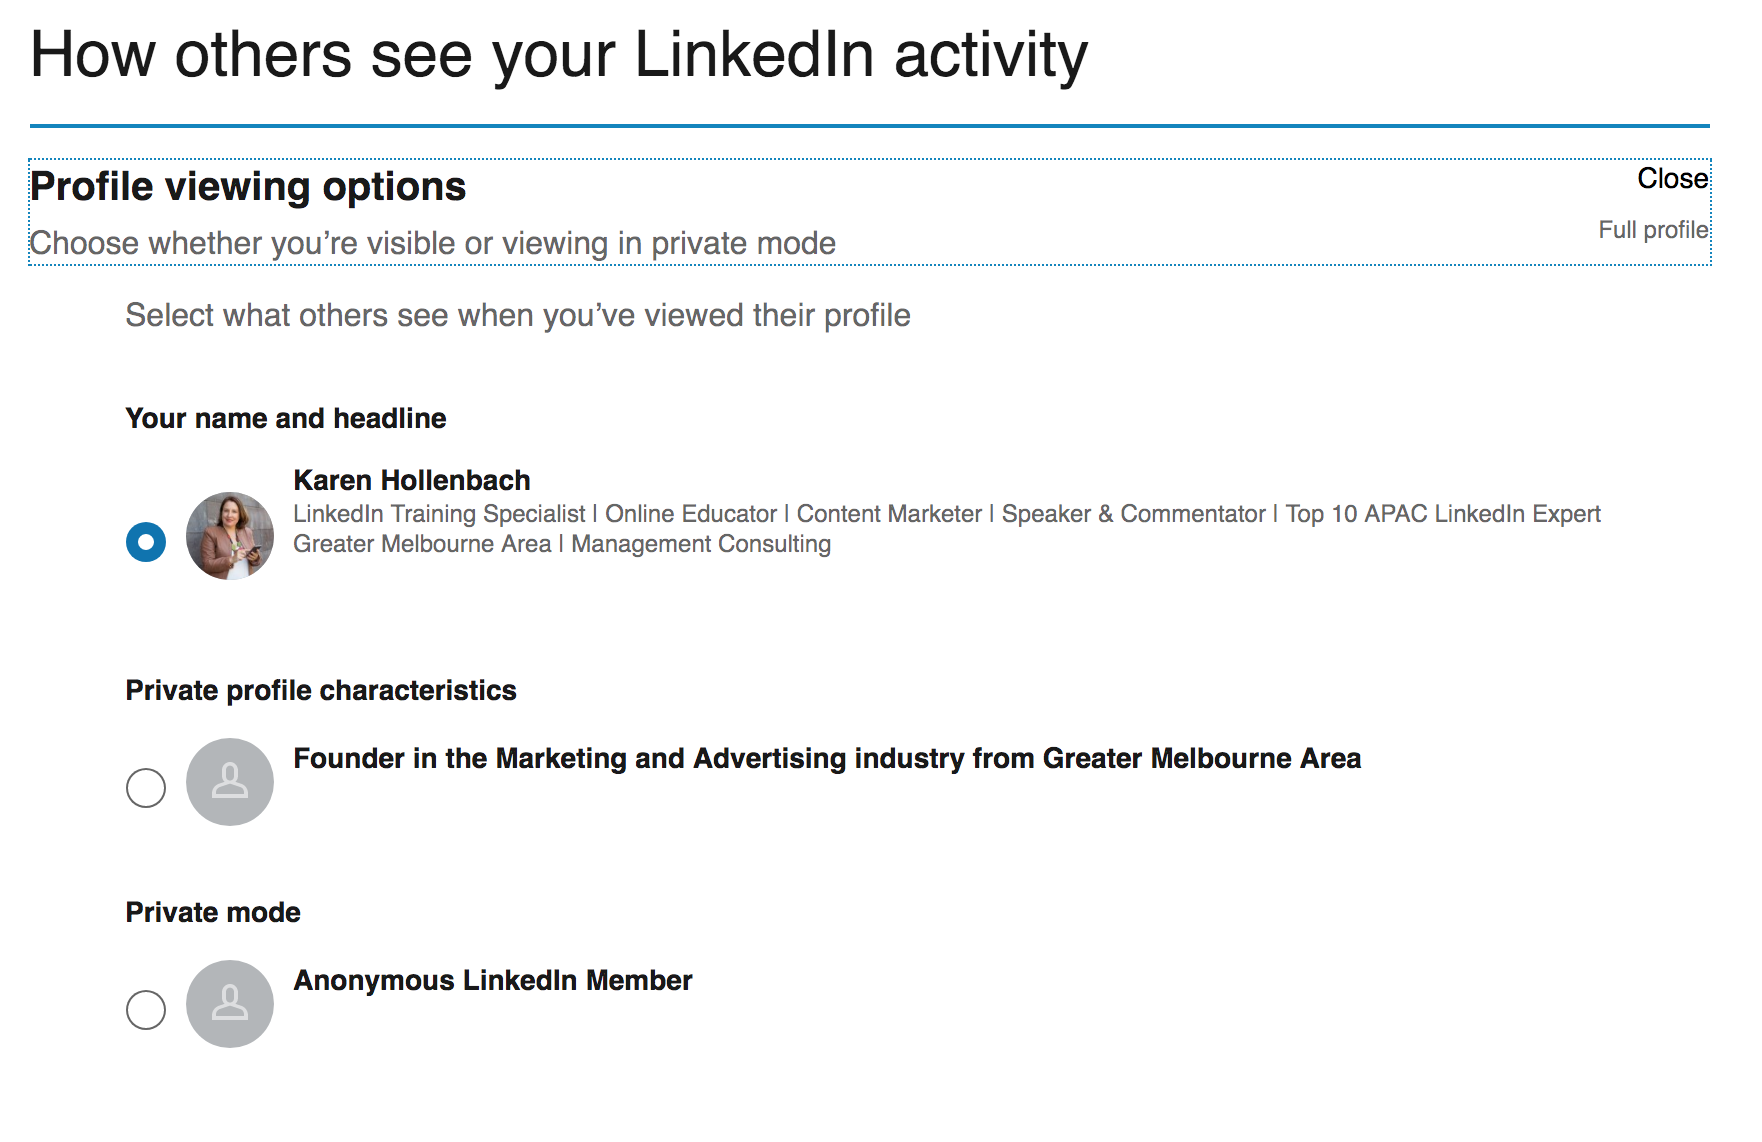Click the gray avatar icon beside Founder option
This screenshot has width=1762, height=1142.
[230, 782]
